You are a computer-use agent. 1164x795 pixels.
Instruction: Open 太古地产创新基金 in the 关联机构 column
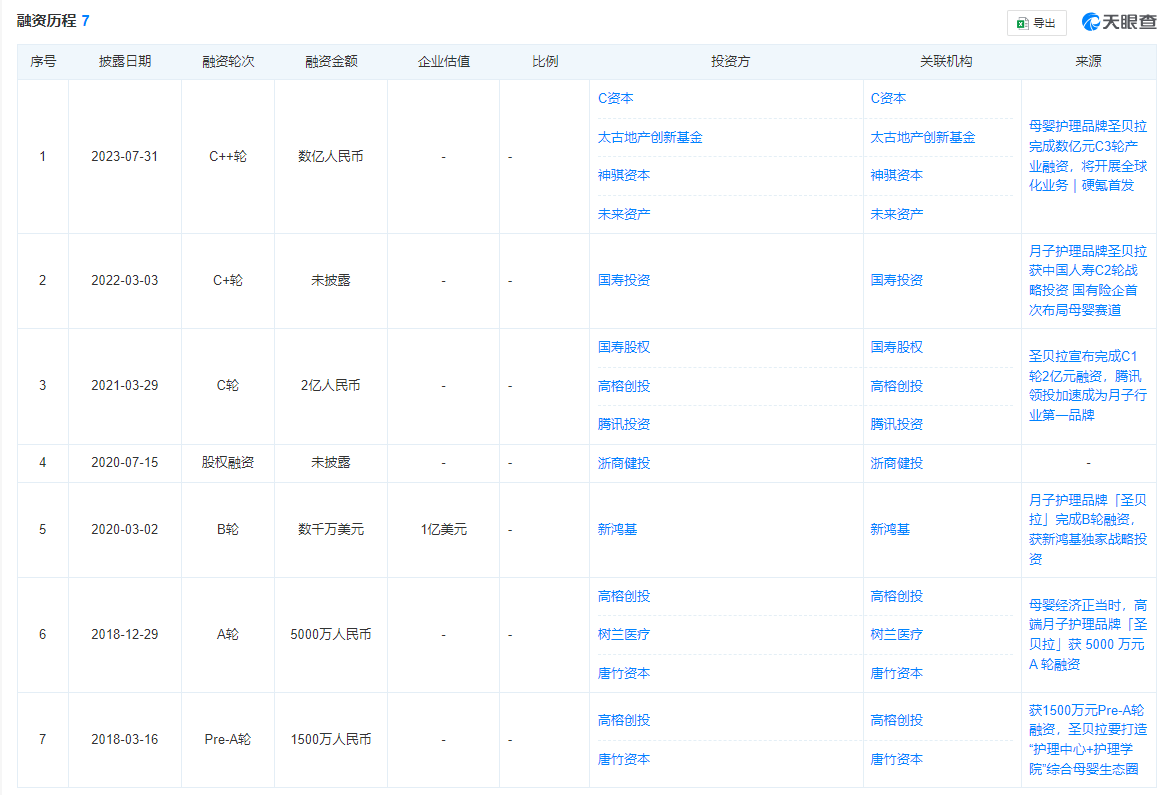(922, 137)
